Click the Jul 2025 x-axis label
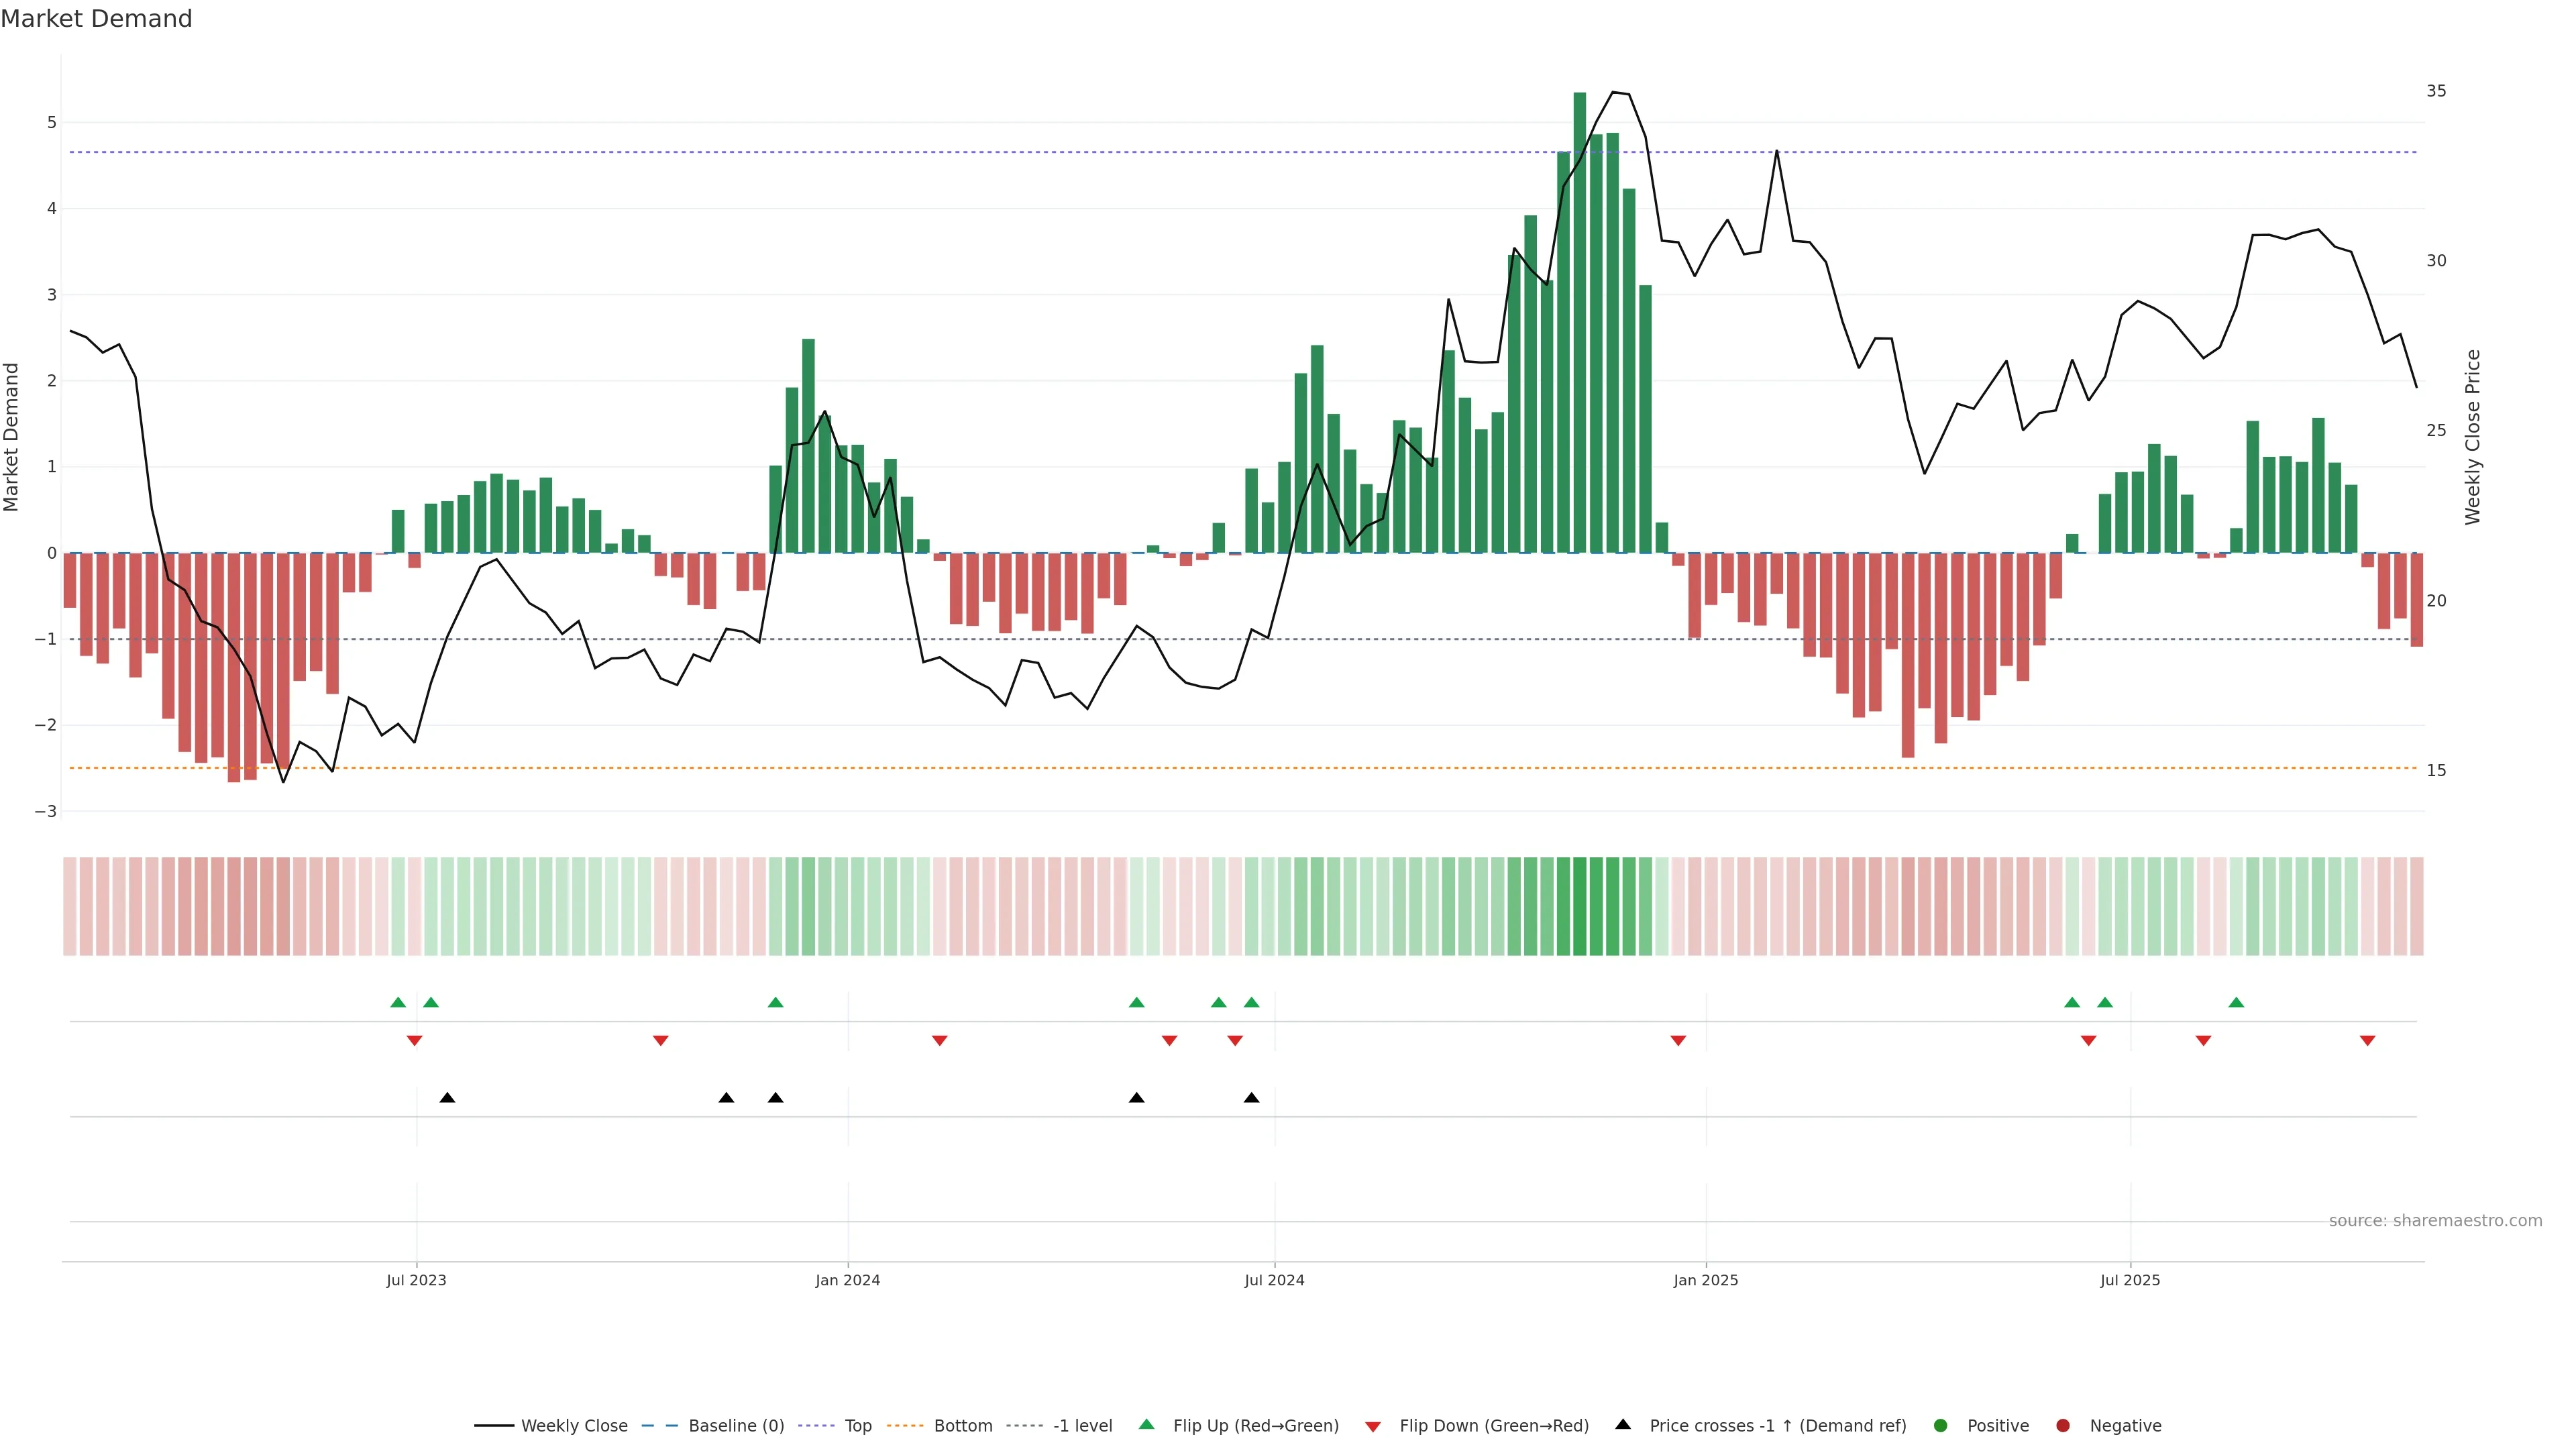The image size is (2576, 1449). click(2130, 1280)
